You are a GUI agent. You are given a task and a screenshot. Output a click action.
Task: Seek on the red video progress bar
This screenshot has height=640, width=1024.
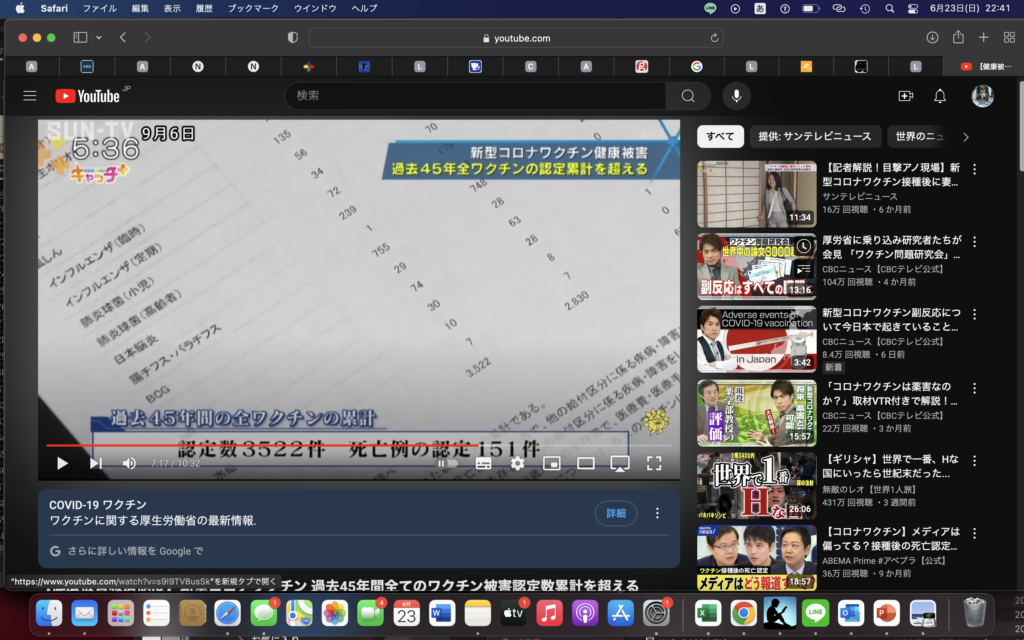(x=300, y=445)
